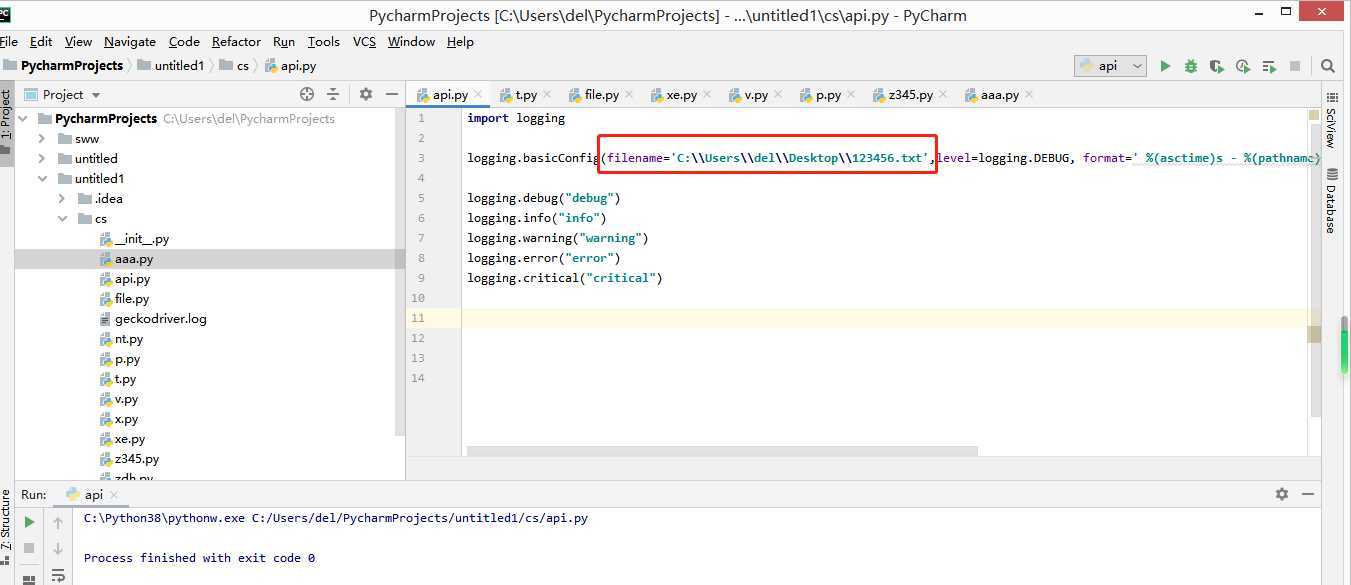Open the Help menu
Viewport: 1351px width, 585px height.
tap(460, 42)
